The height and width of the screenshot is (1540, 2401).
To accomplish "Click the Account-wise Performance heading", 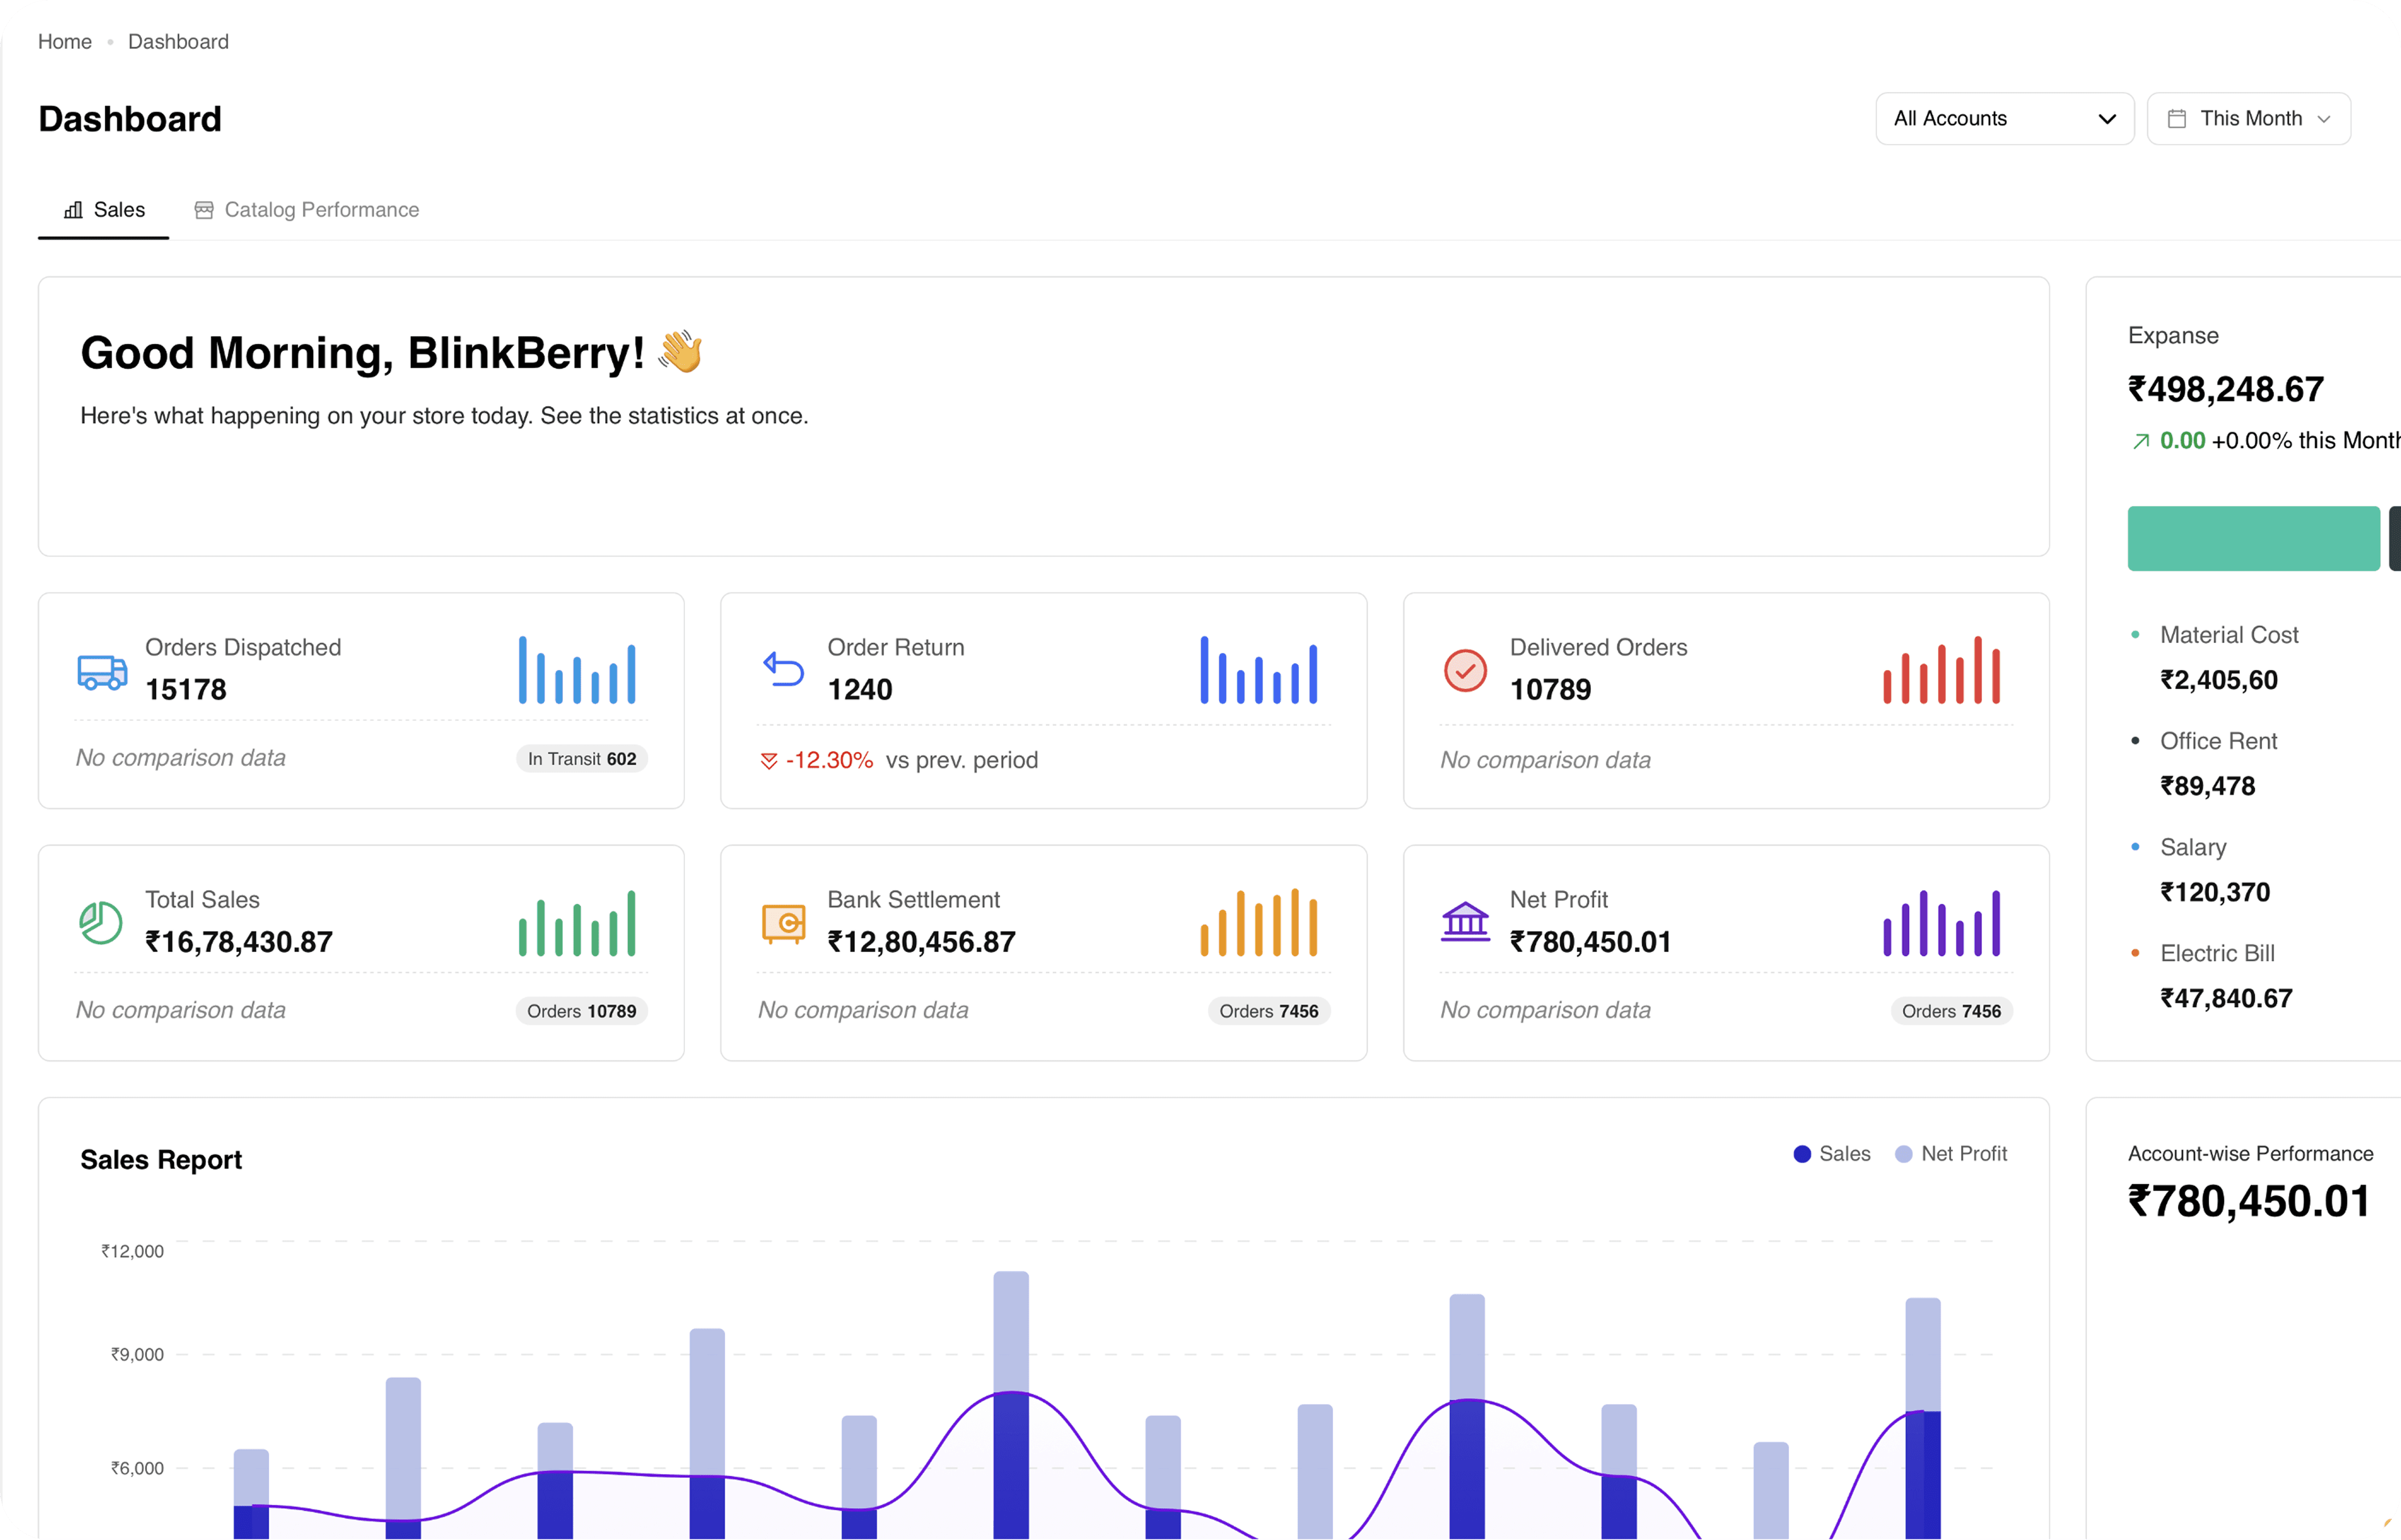I will tap(2250, 1154).
